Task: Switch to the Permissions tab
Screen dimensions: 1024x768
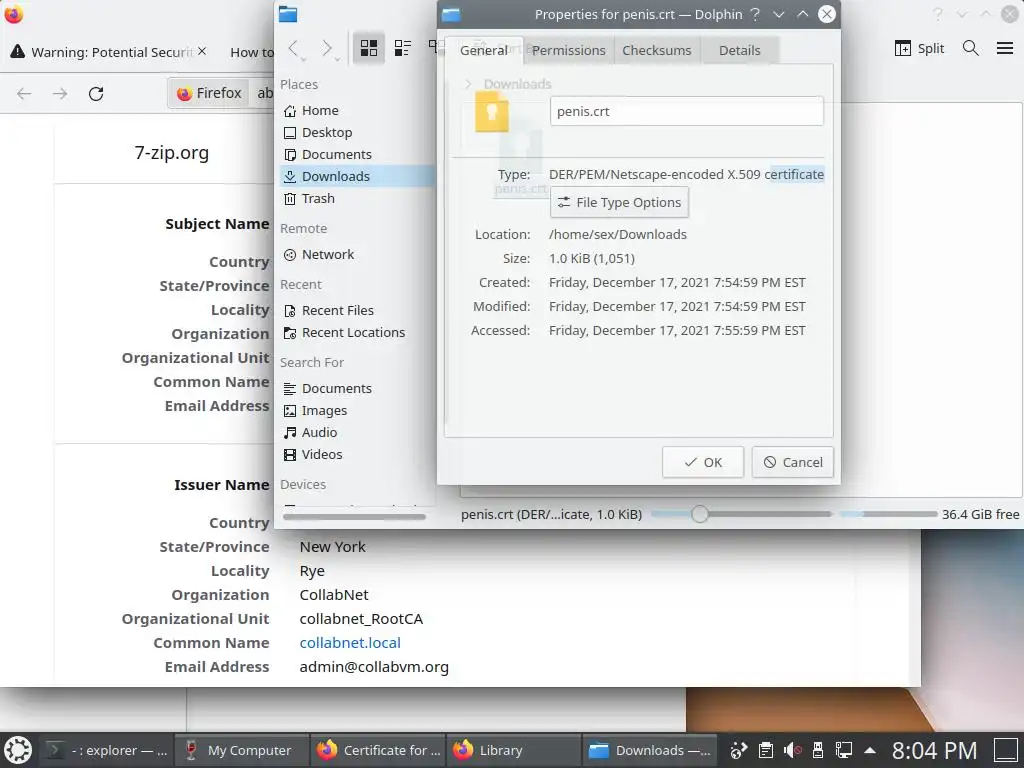Action: (568, 50)
